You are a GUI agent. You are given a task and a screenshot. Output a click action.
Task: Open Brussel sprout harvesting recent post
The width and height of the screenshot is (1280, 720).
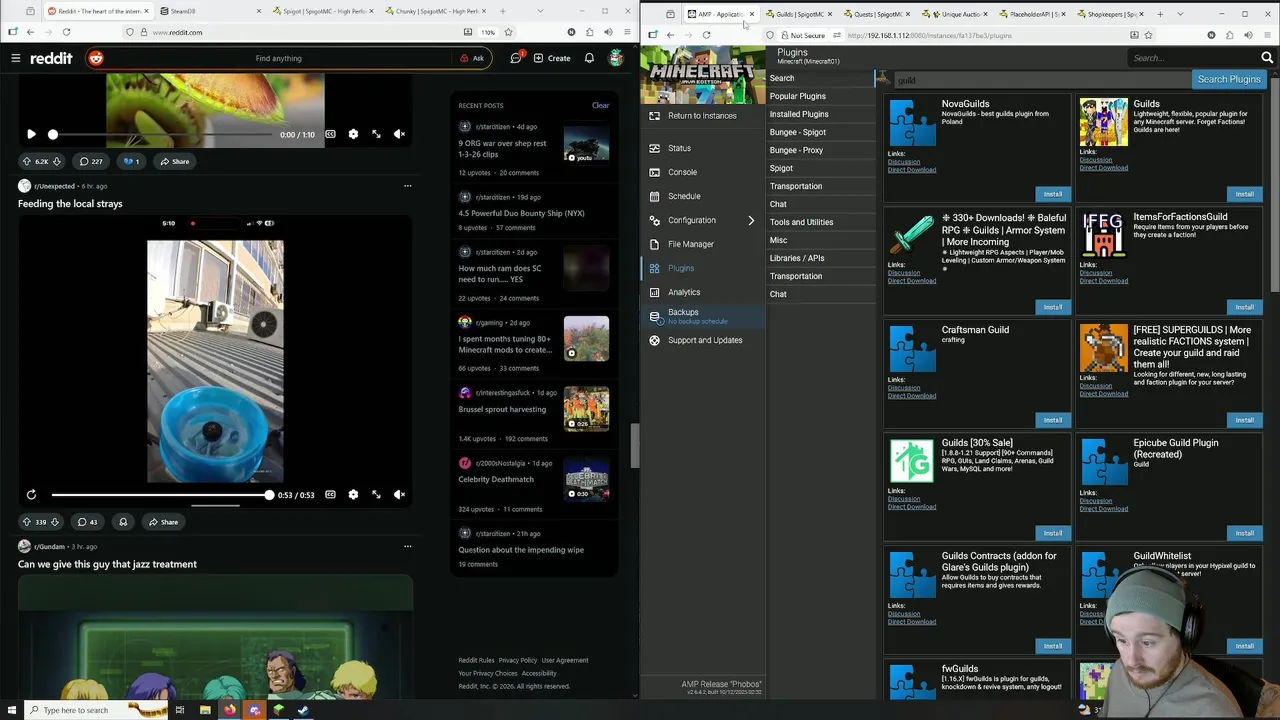pyautogui.click(x=502, y=409)
